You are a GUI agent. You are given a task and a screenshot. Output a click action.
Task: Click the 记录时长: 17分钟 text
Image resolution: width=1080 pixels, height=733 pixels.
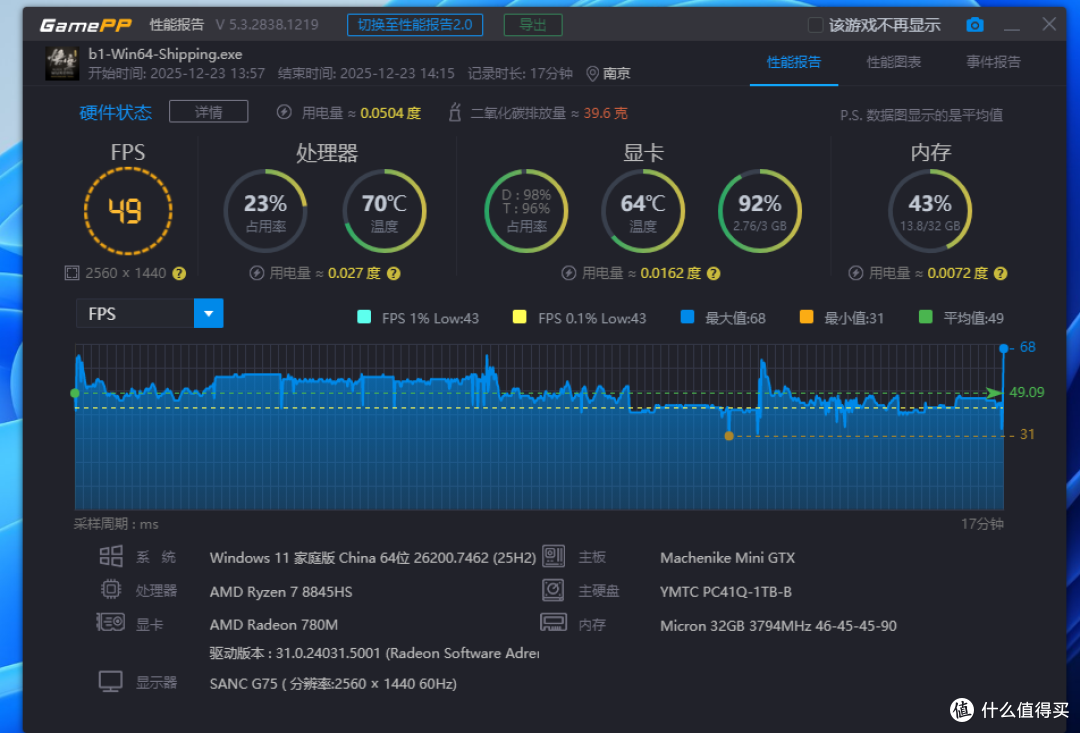520,74
